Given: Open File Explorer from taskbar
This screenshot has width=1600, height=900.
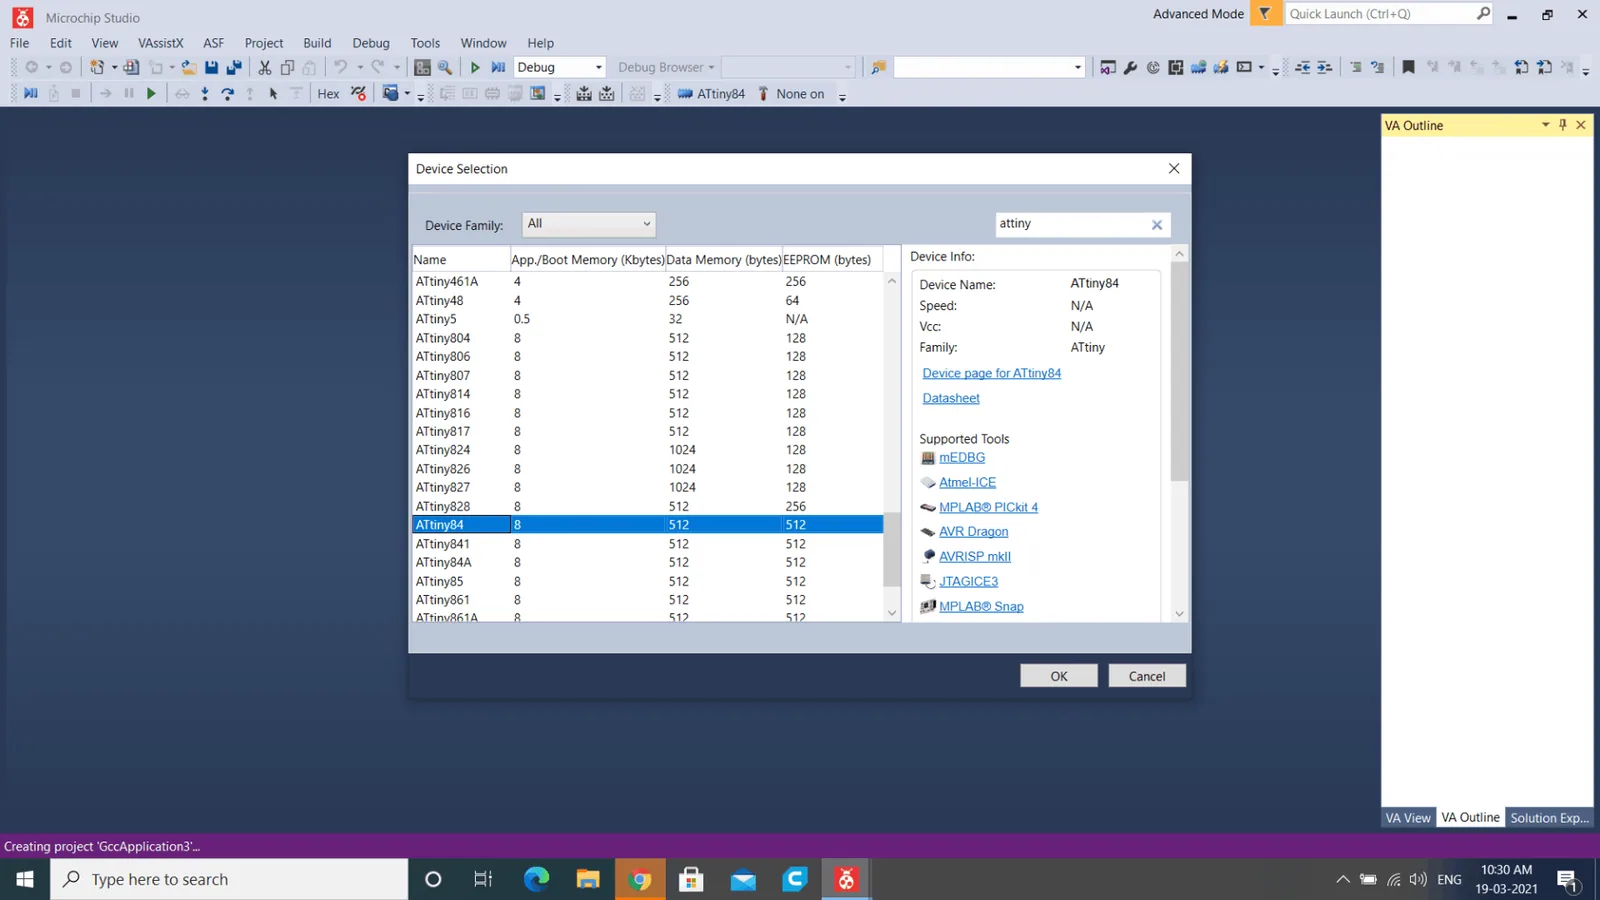Looking at the screenshot, I should [588, 879].
